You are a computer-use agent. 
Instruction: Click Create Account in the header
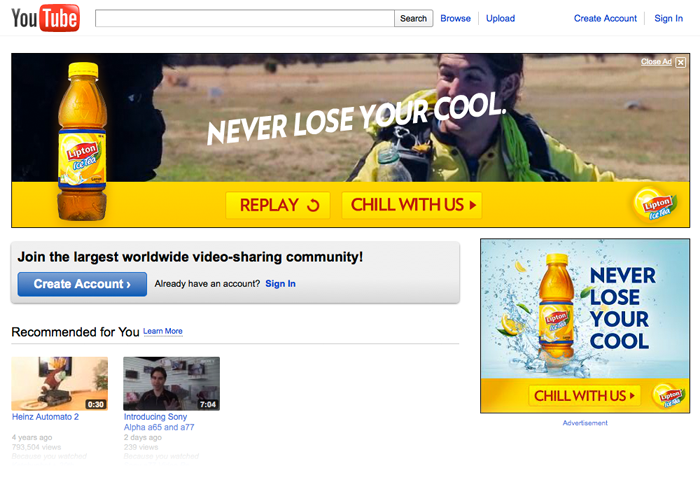(x=605, y=18)
